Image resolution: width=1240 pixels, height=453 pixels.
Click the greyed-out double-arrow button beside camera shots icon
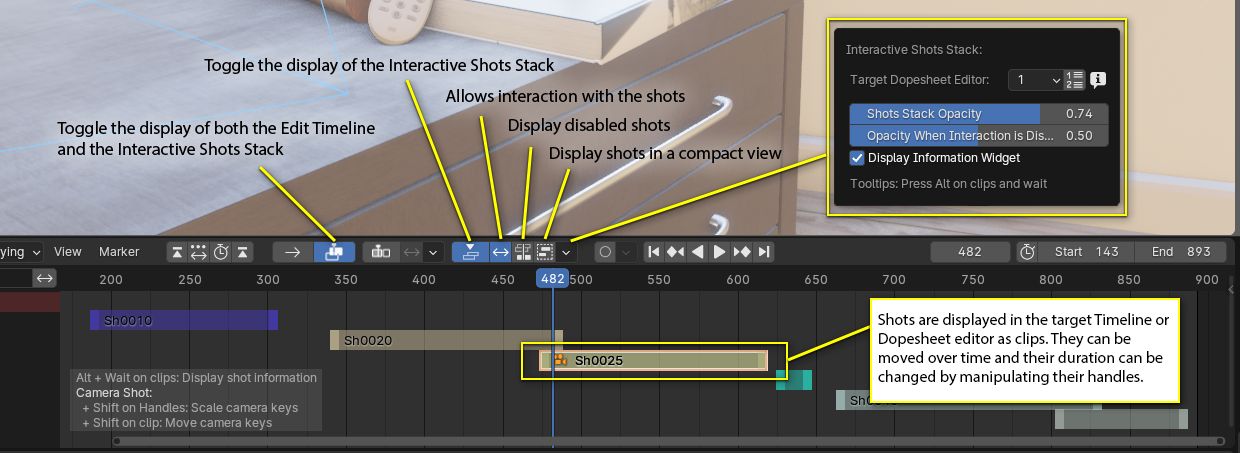tap(411, 252)
